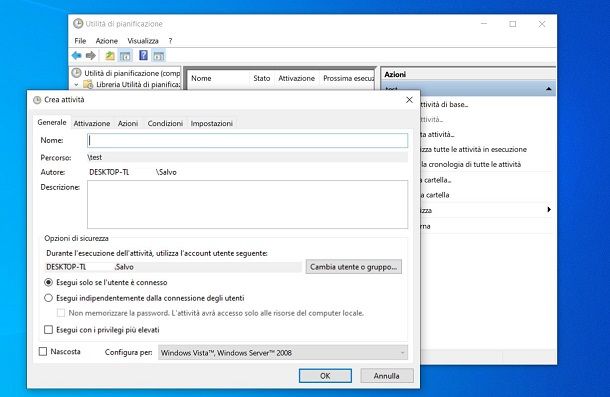Image resolution: width=610 pixels, height=397 pixels.
Task: Select 'Libreria Utilità di pianifica' tree node
Action: click(138, 84)
